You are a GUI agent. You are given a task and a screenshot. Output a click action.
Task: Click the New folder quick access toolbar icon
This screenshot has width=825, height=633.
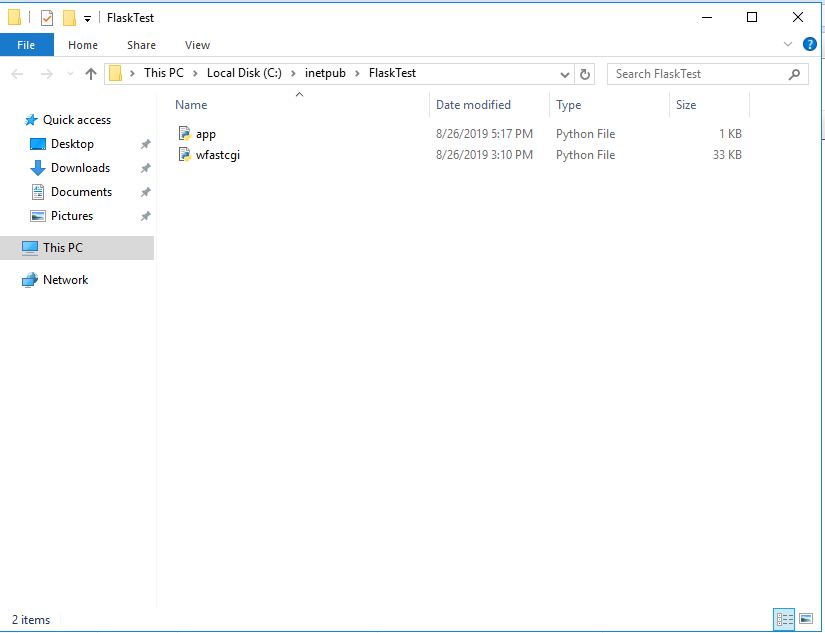[69, 18]
